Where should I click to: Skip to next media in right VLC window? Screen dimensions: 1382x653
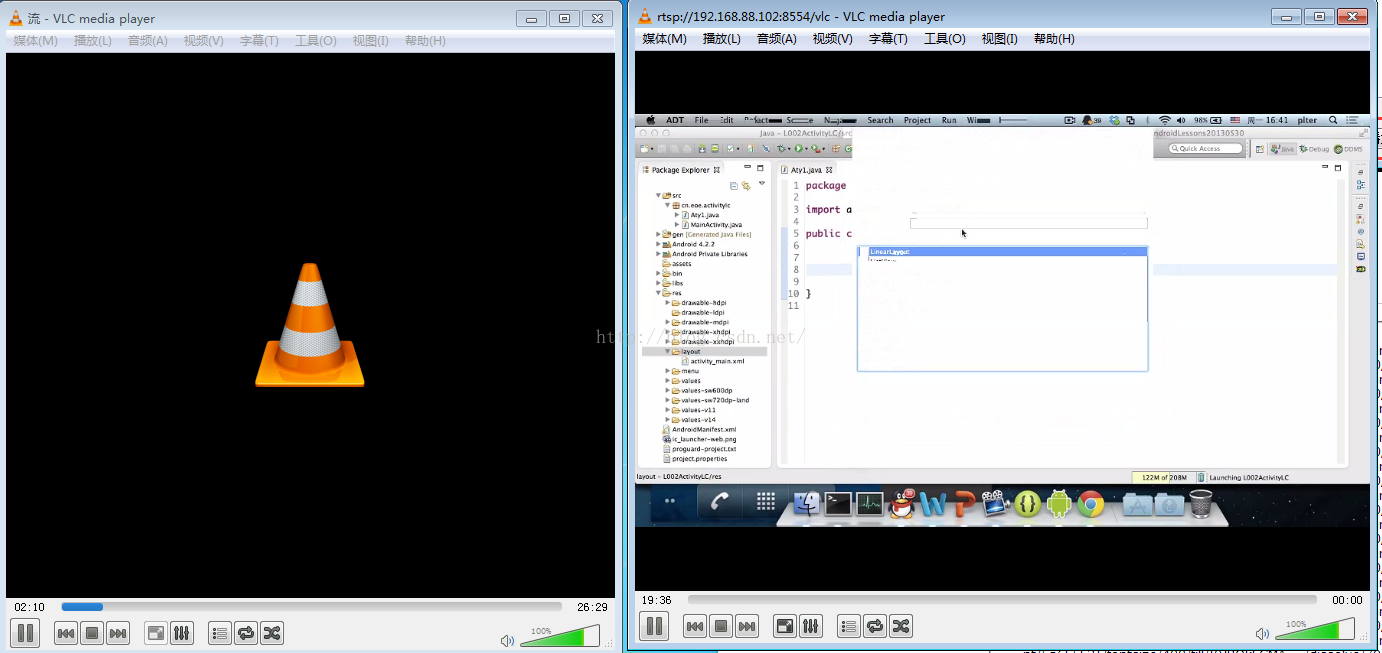(x=747, y=626)
